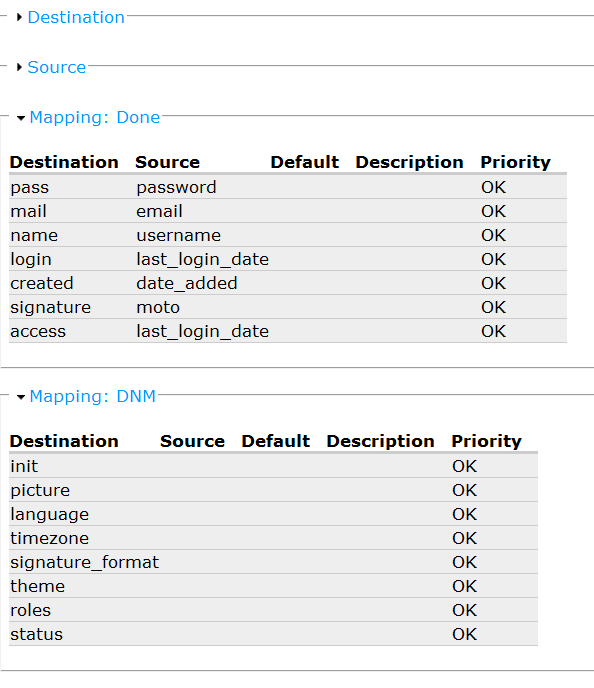Select the mail to email mapping row
Viewport: 594px width, 688px height.
point(288,211)
